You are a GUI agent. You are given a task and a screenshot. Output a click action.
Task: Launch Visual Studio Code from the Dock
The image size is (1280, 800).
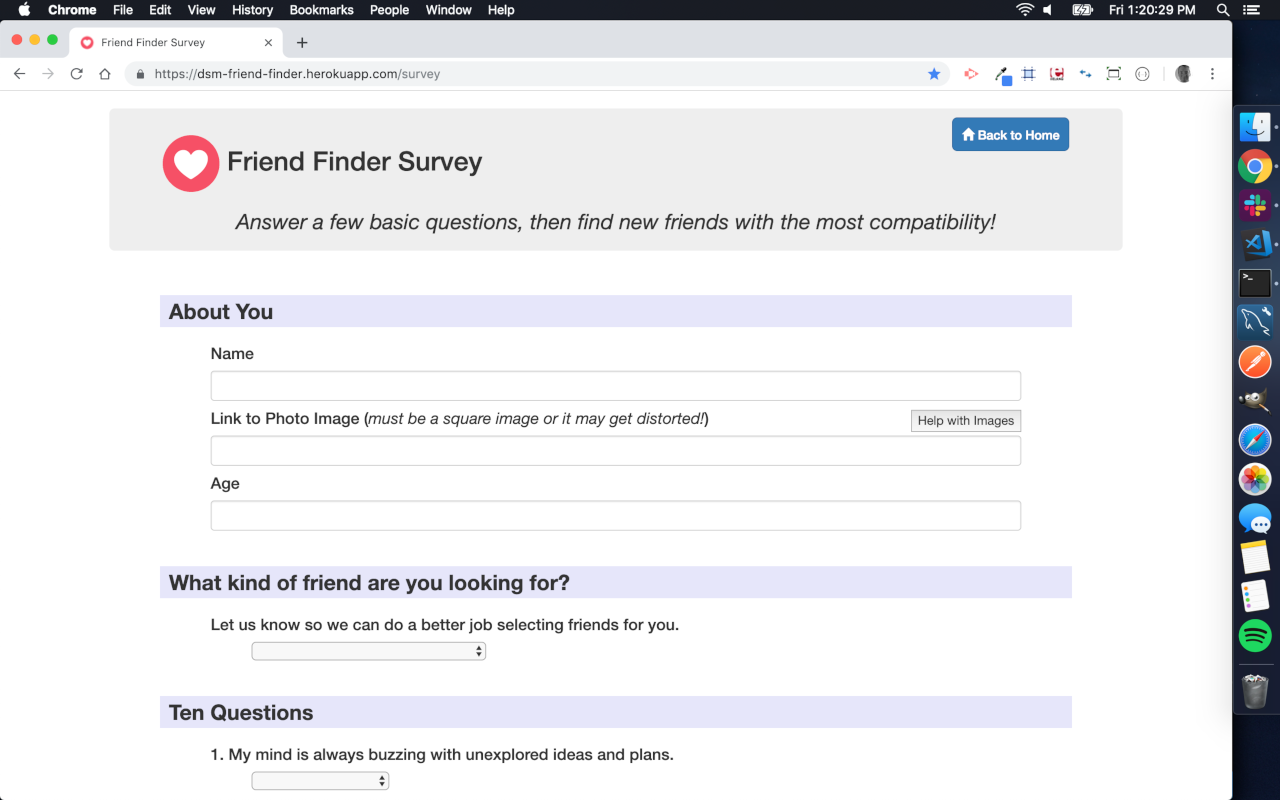tap(1255, 243)
